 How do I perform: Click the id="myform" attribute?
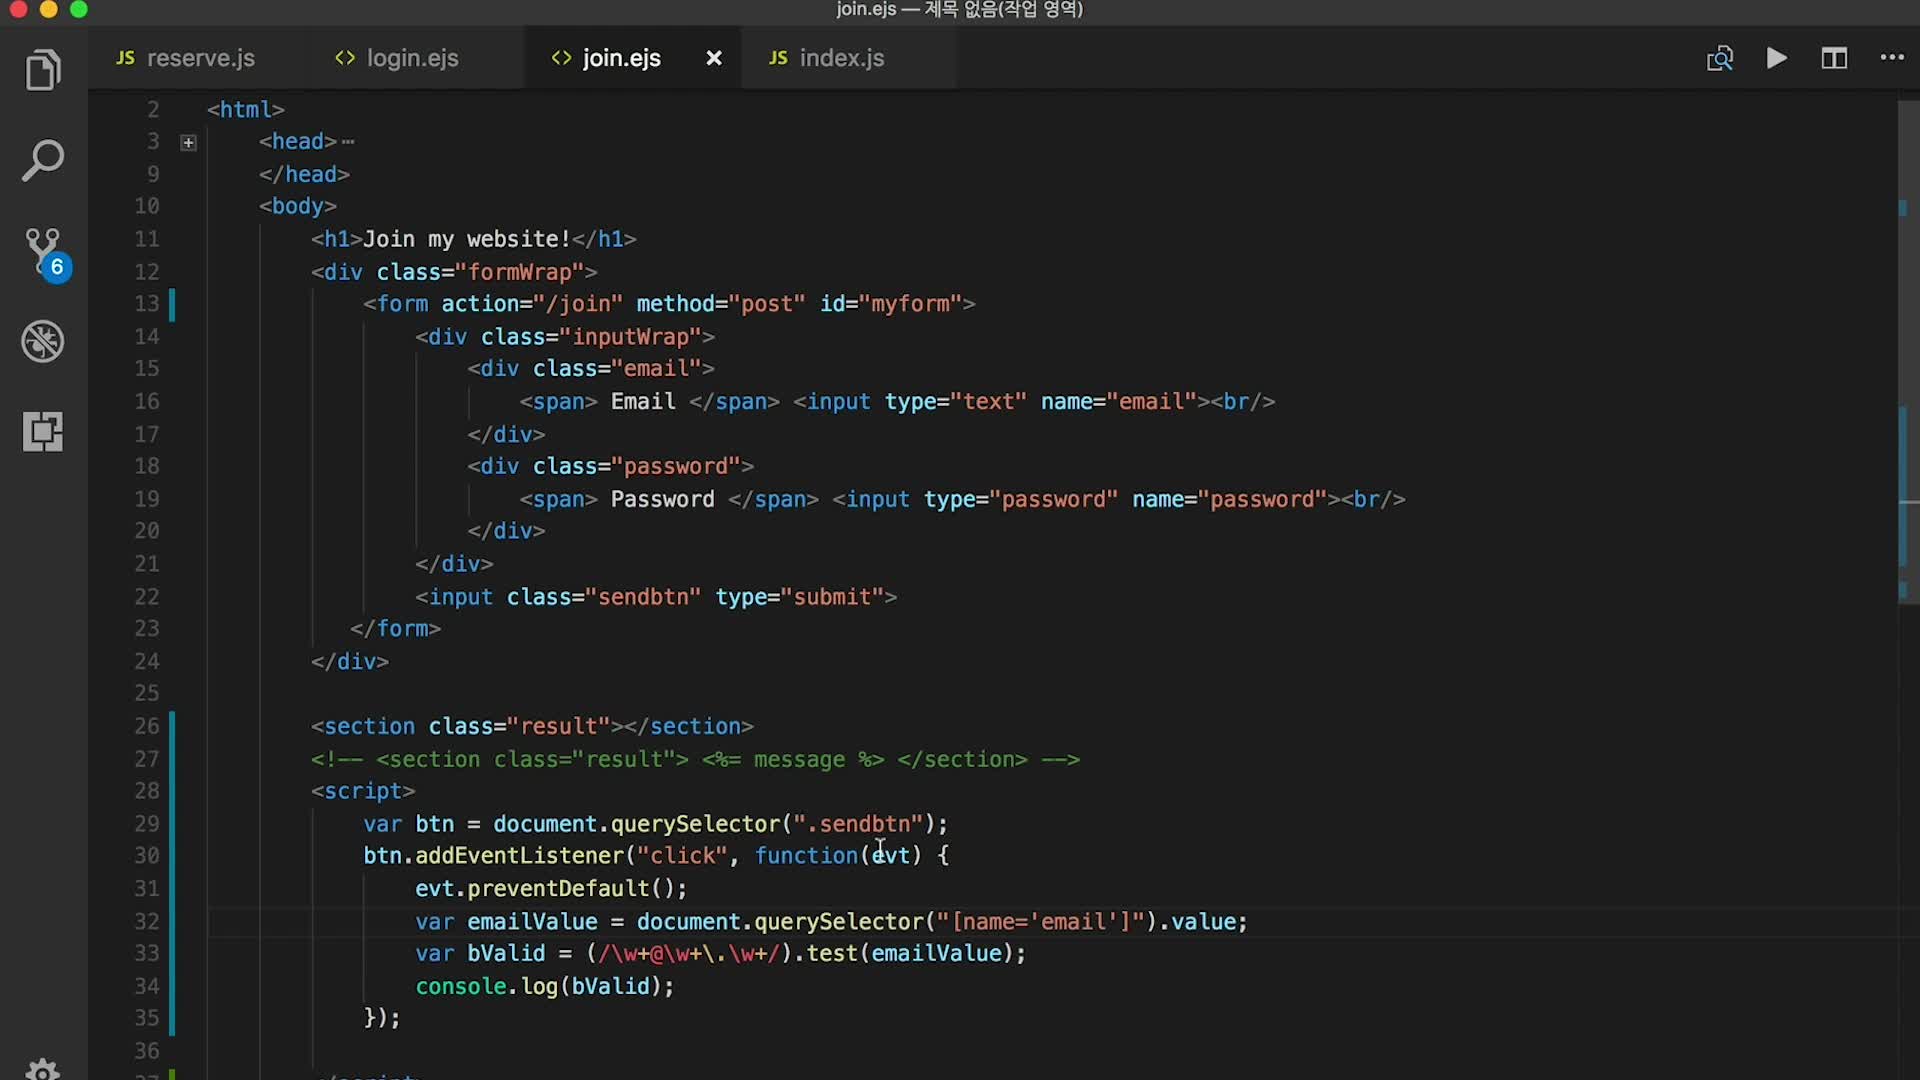click(891, 304)
